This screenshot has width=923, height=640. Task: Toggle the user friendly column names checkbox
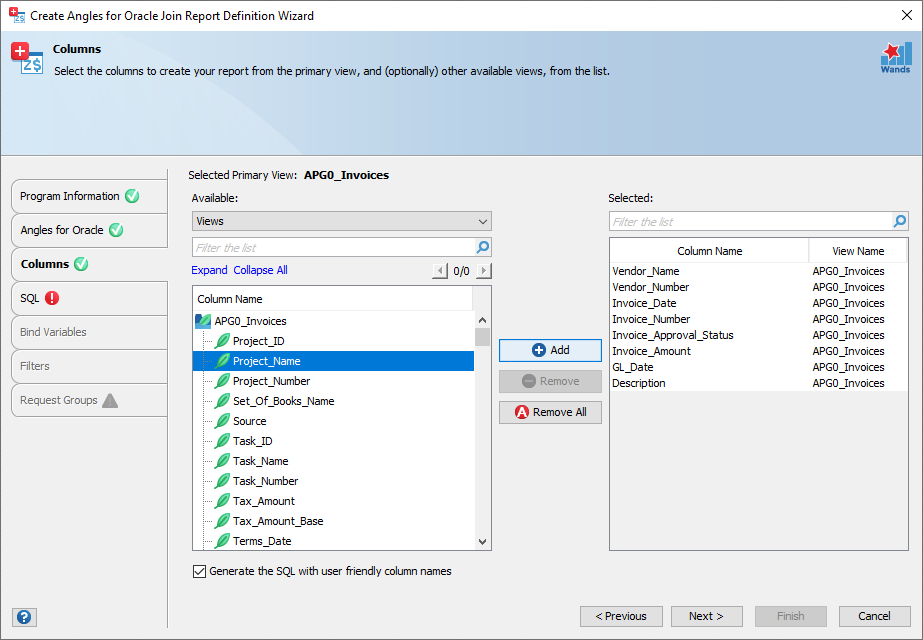(x=198, y=572)
